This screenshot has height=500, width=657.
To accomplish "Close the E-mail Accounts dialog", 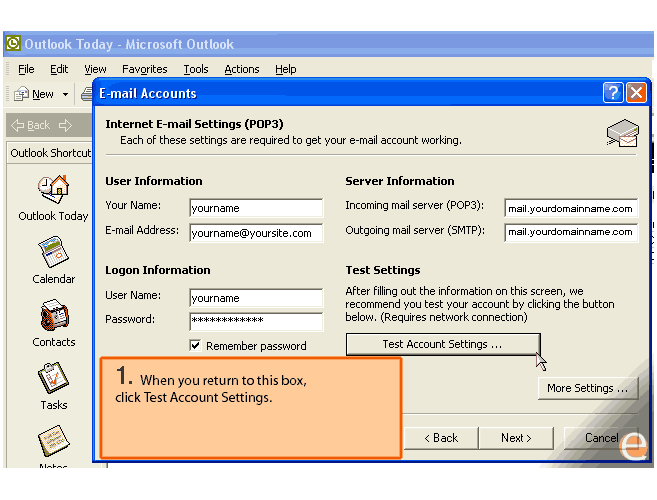I will (x=636, y=92).
